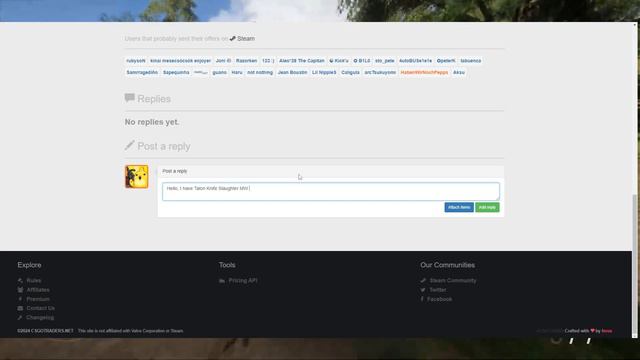The height and width of the screenshot is (360, 640).
Task: Click the pencil icon beside Post a reply
Action: [x=129, y=145]
